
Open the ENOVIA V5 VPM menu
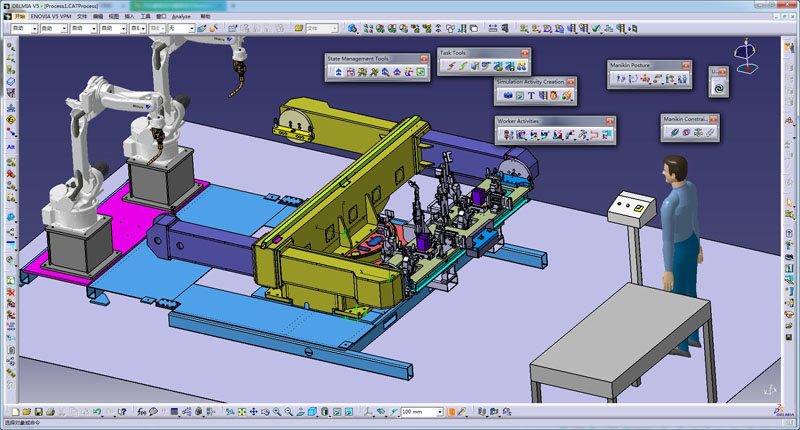click(50, 17)
